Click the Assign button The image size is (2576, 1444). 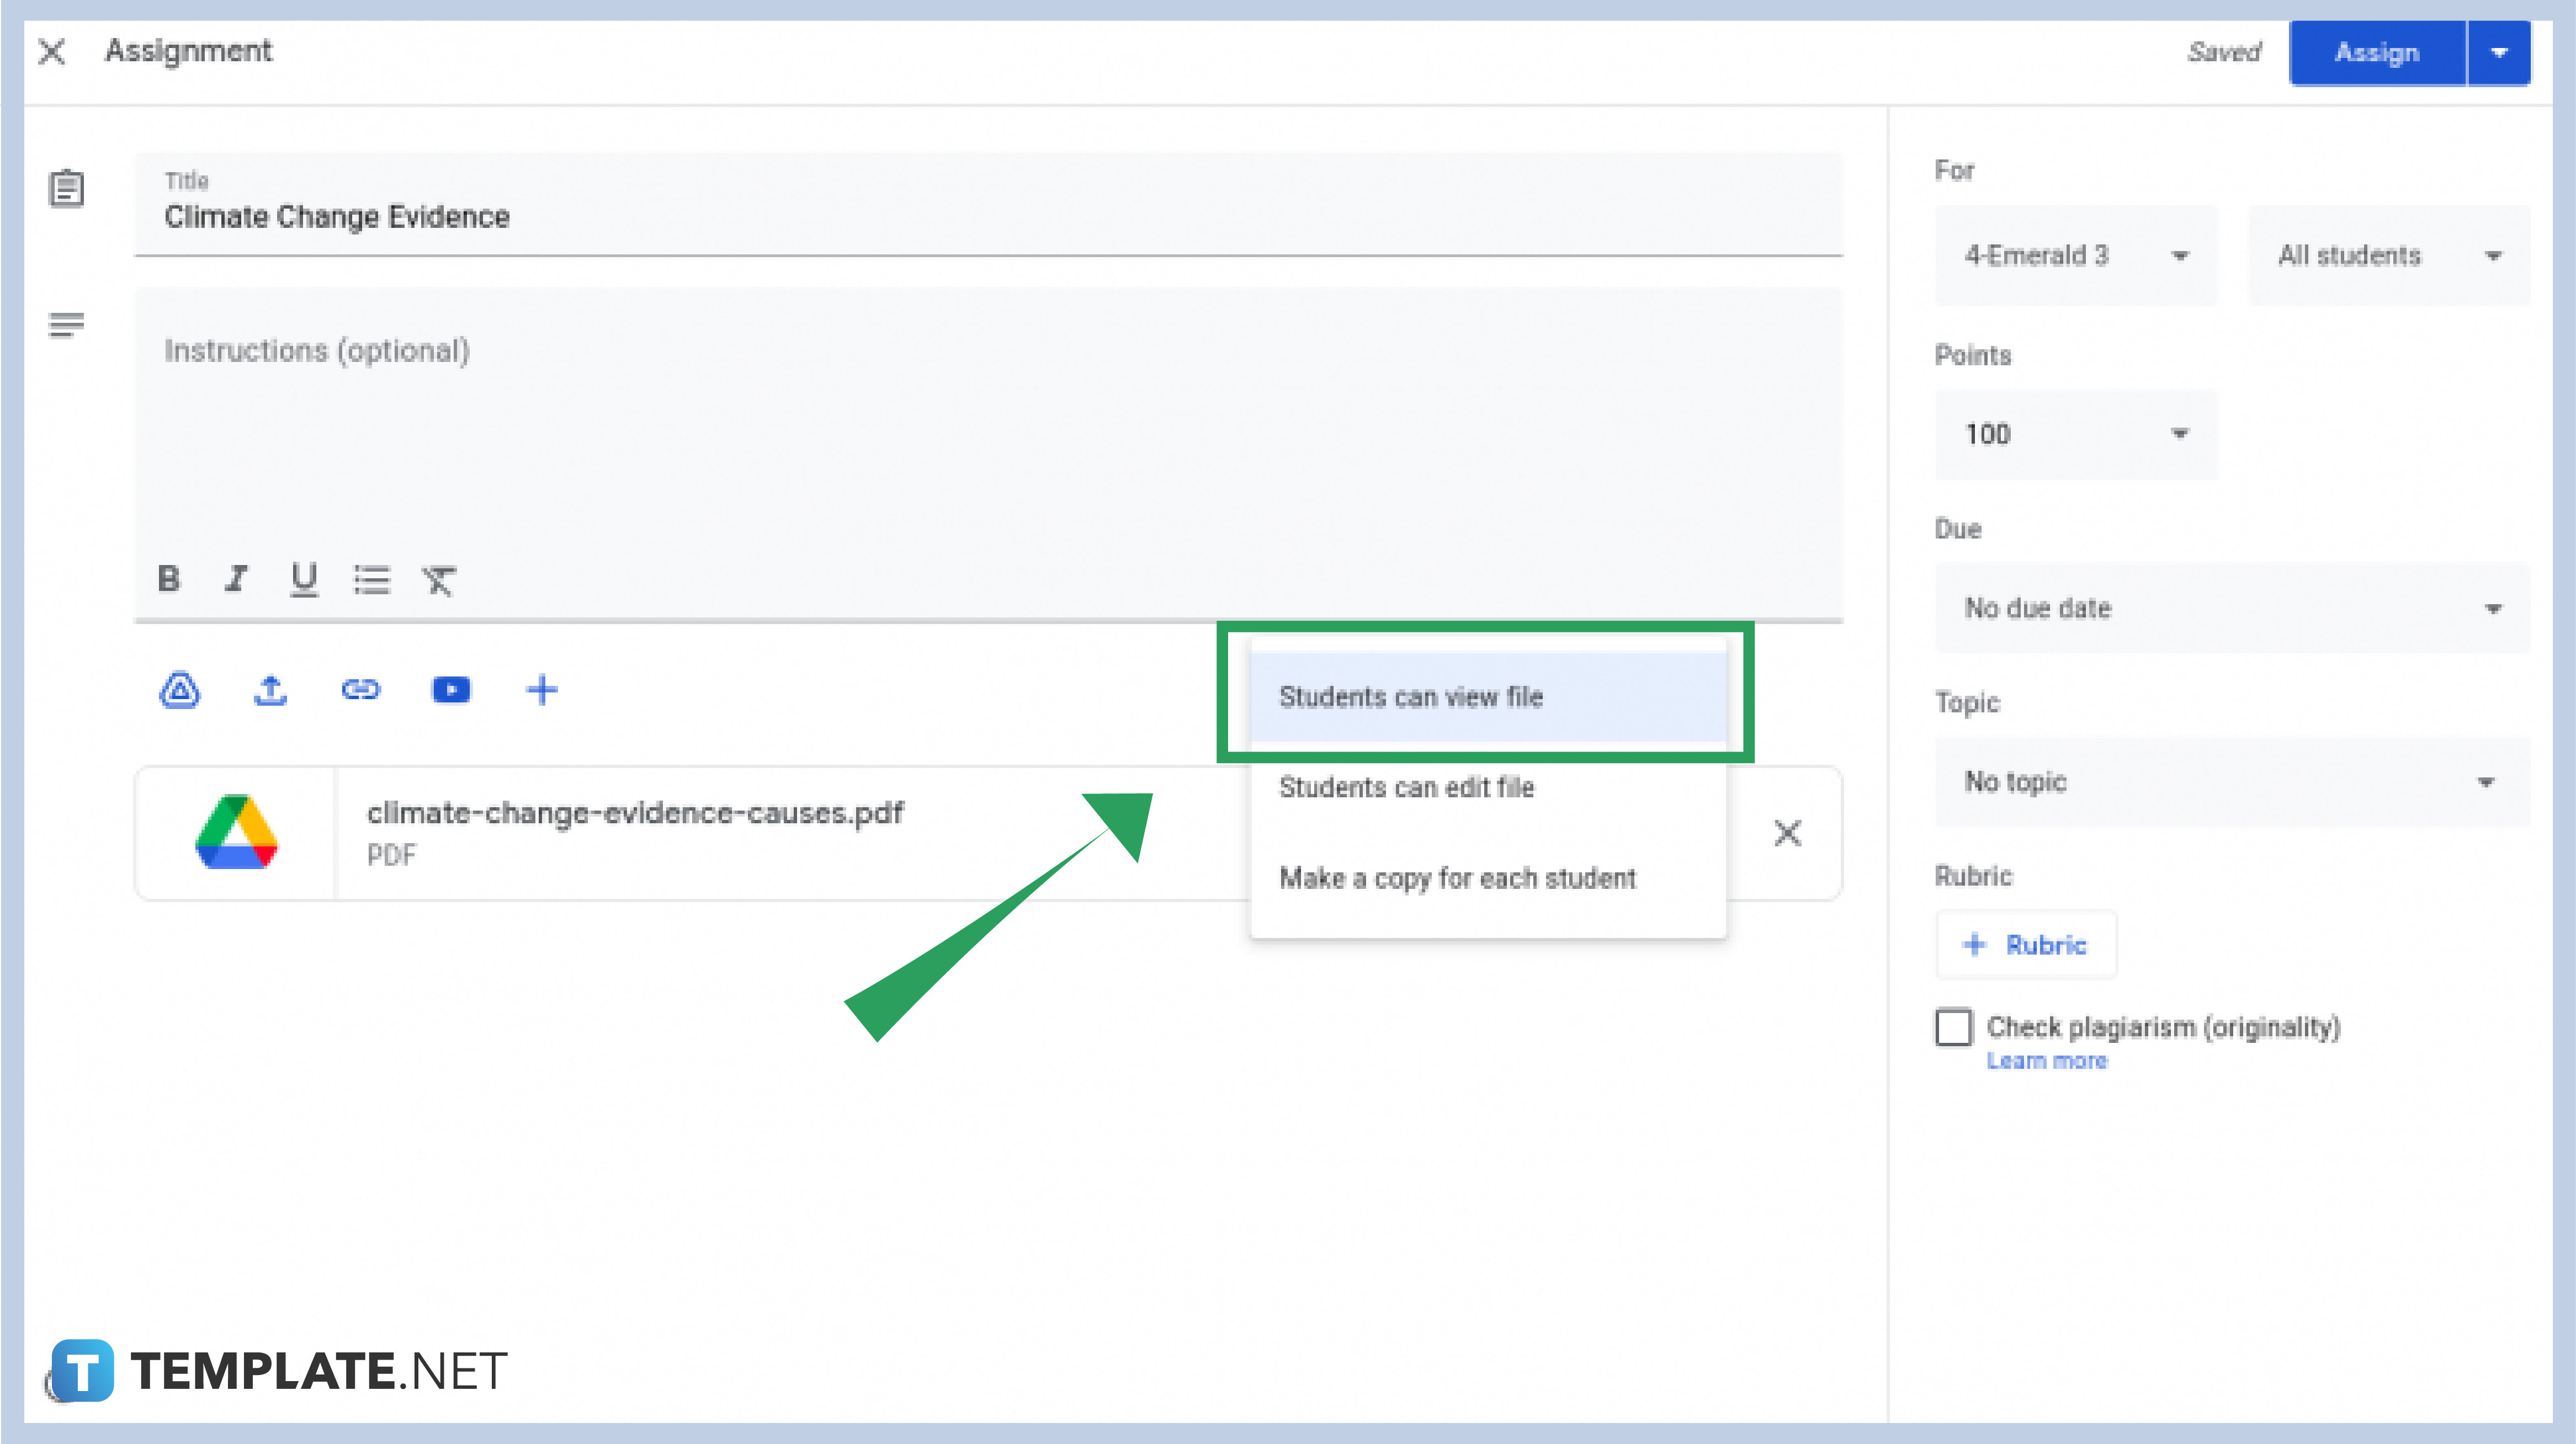(2376, 52)
